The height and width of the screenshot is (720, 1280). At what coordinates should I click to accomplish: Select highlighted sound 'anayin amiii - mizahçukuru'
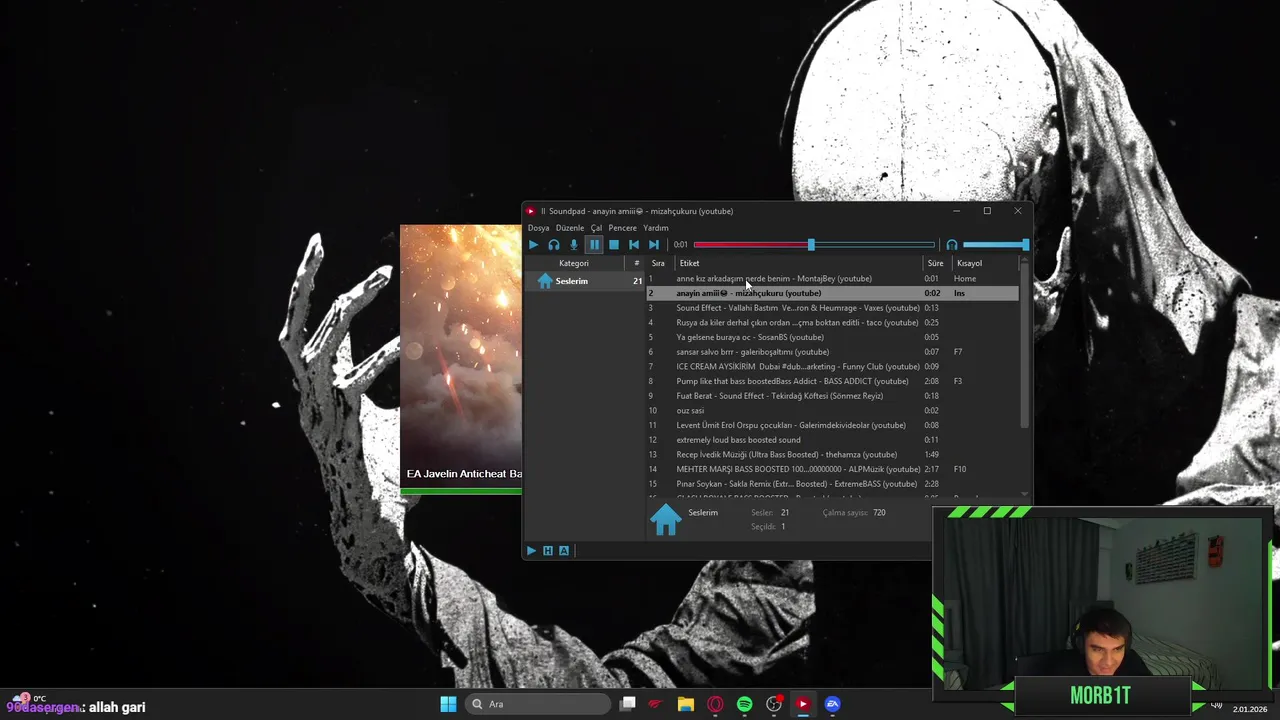point(832,293)
